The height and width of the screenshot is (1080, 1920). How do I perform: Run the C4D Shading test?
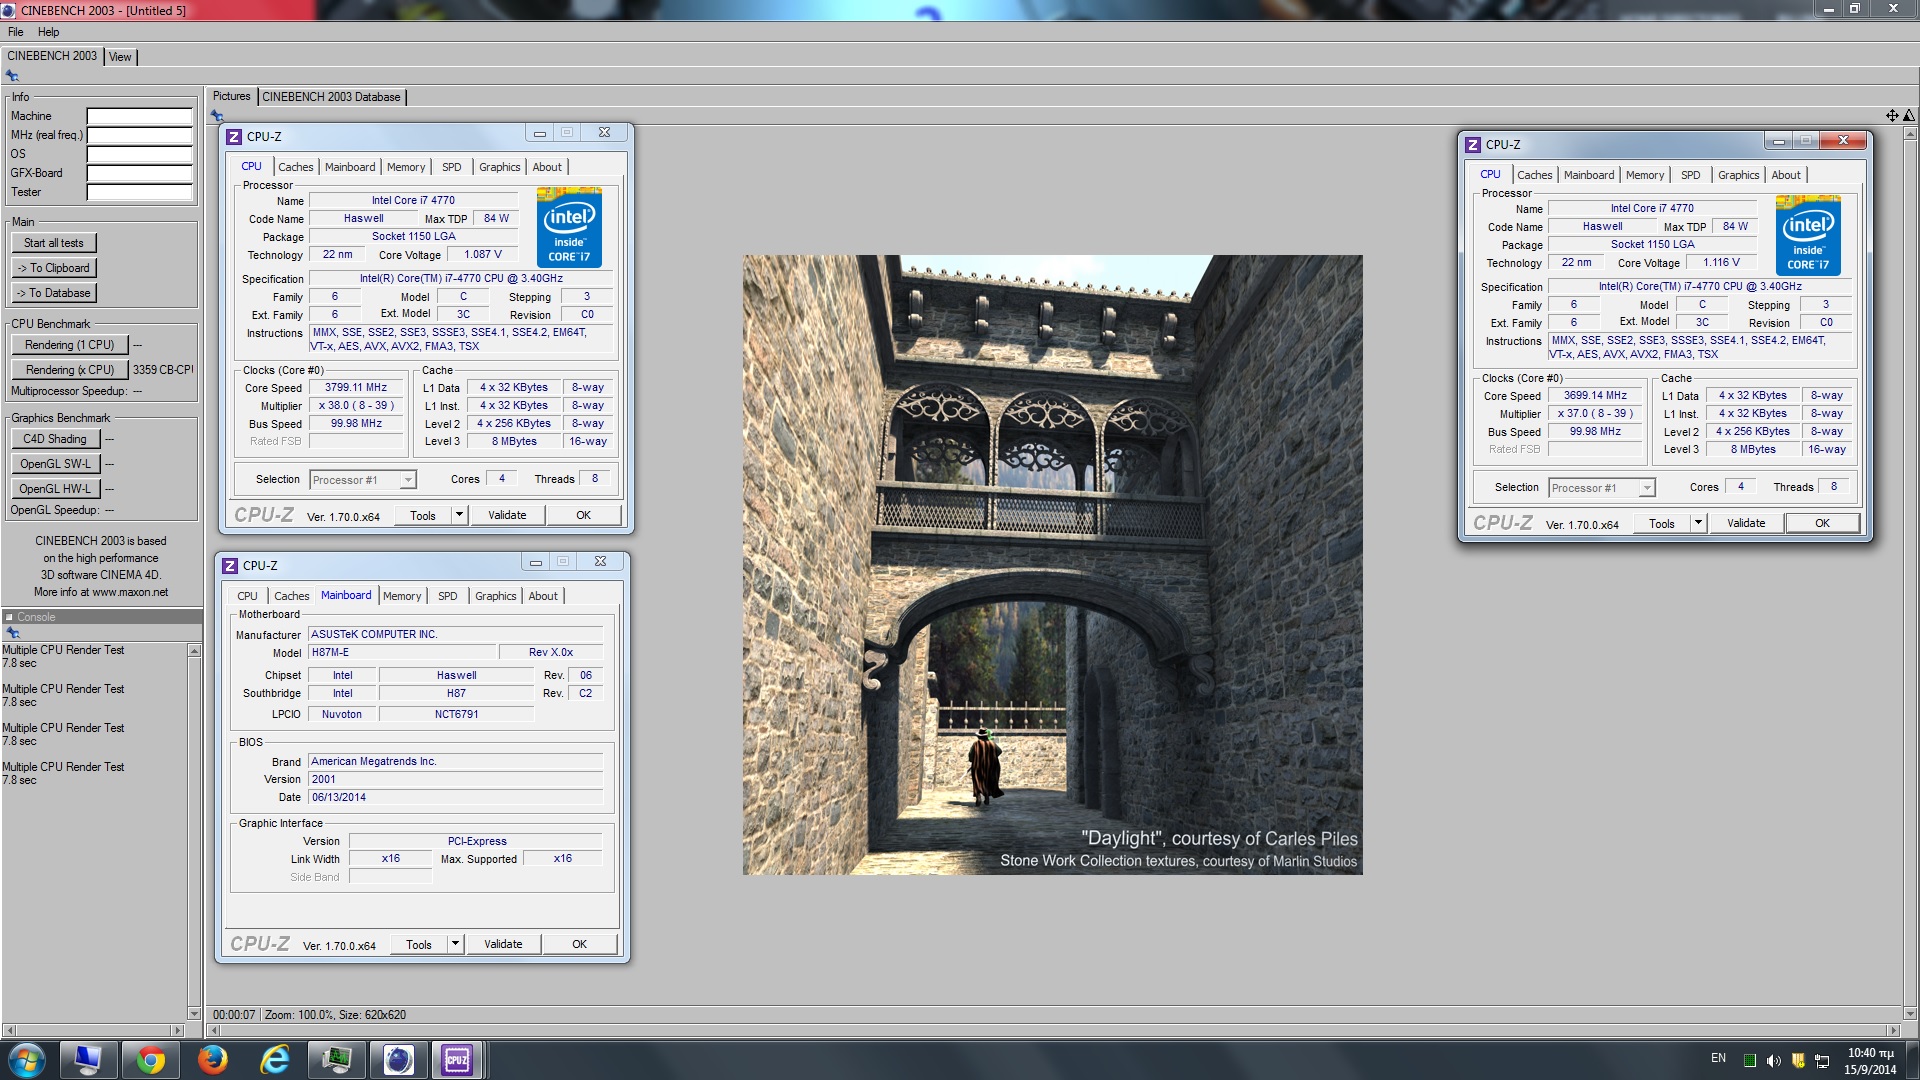point(55,439)
